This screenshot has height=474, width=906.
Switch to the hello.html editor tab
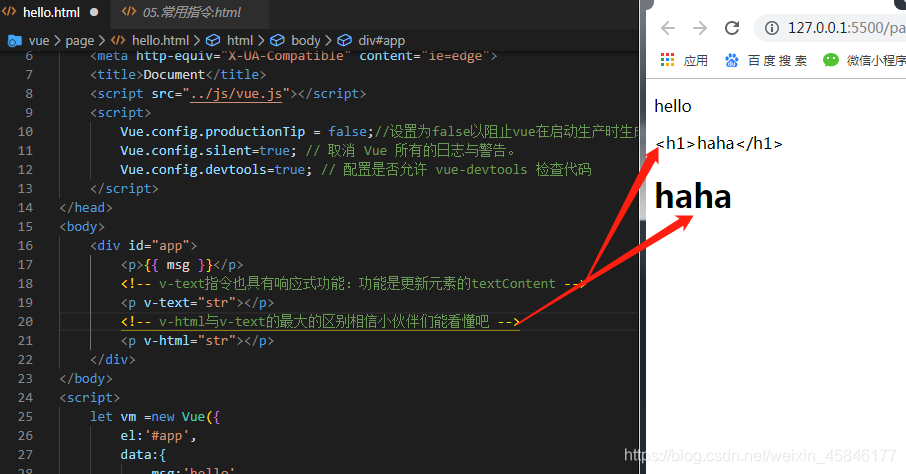(x=52, y=12)
